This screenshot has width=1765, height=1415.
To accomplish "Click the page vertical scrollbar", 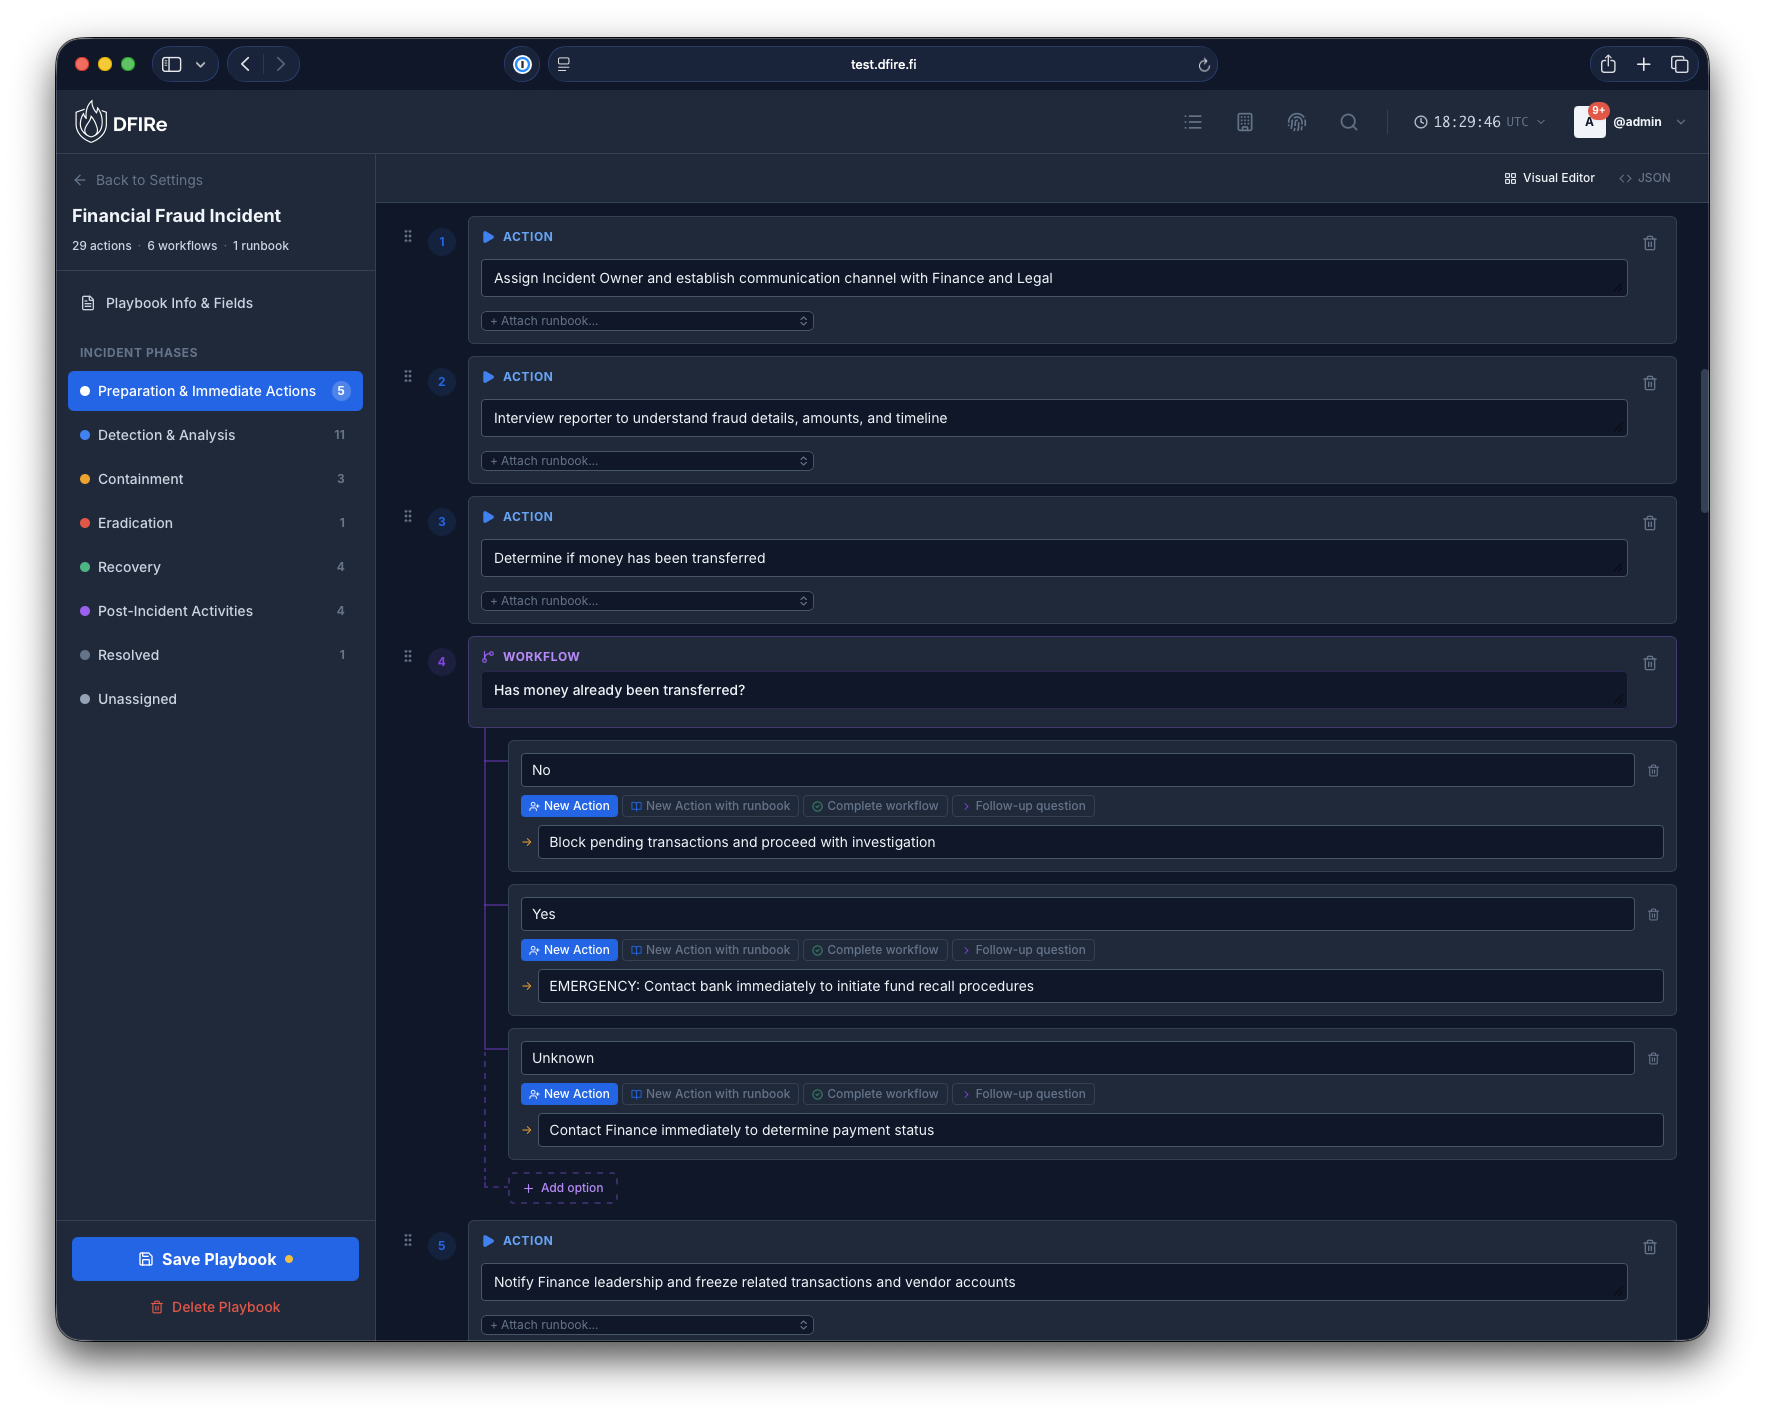I will point(1704,440).
